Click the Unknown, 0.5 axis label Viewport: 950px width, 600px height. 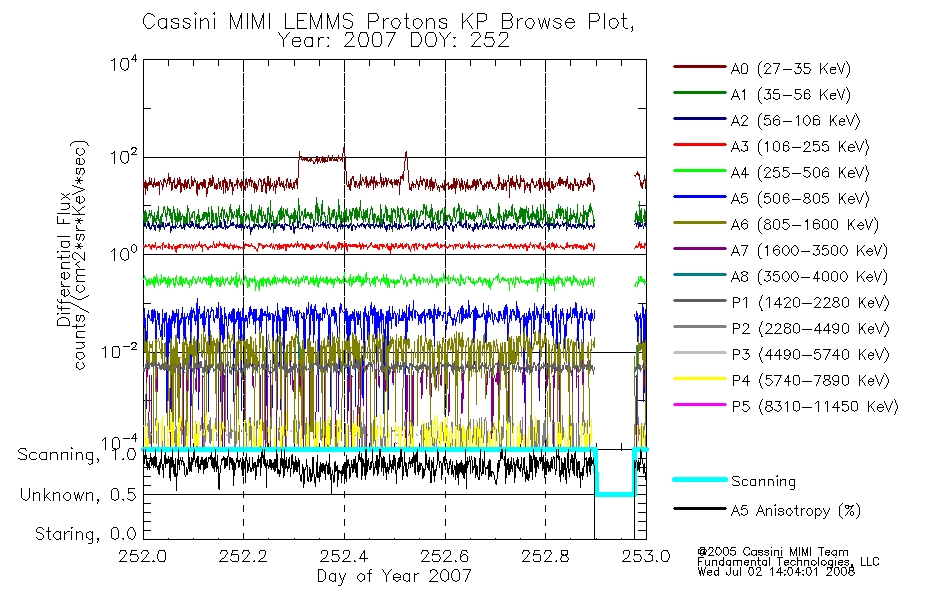point(78,495)
